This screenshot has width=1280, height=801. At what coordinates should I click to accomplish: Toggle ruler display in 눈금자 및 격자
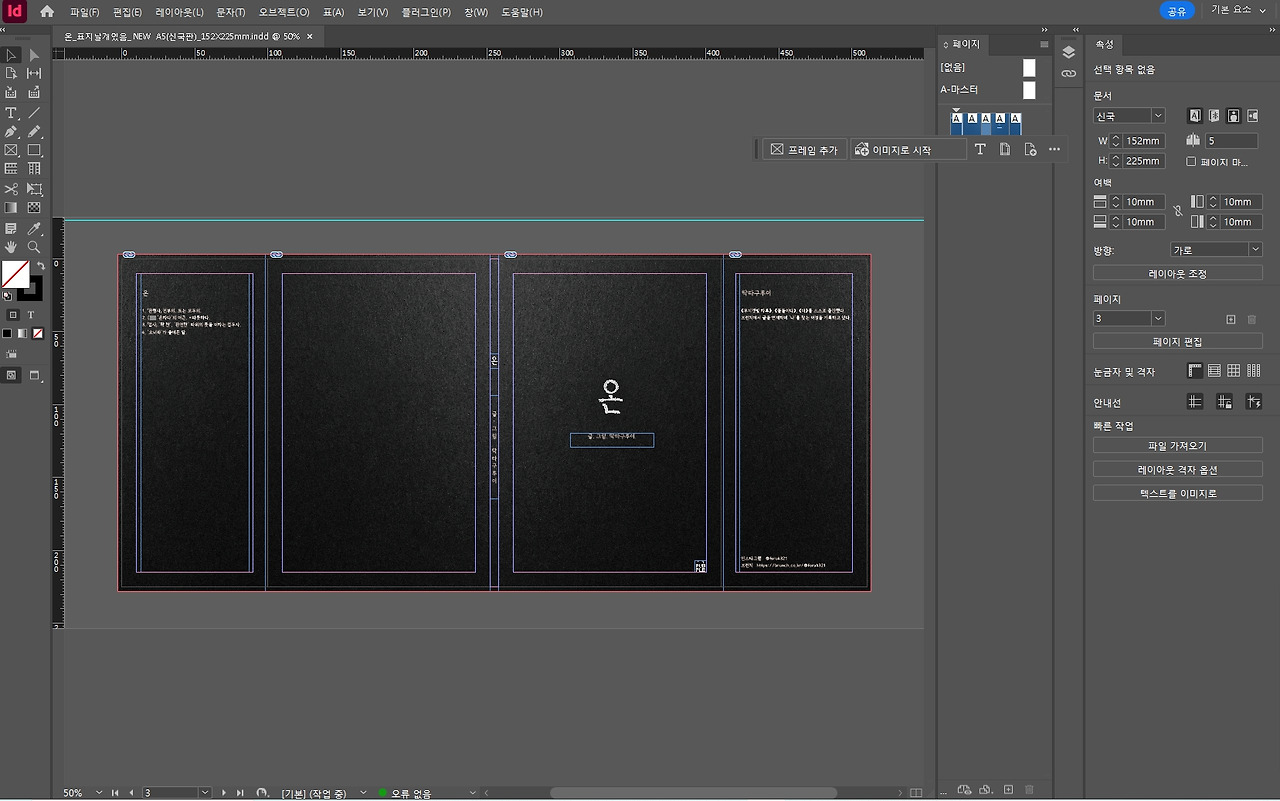pos(1195,371)
